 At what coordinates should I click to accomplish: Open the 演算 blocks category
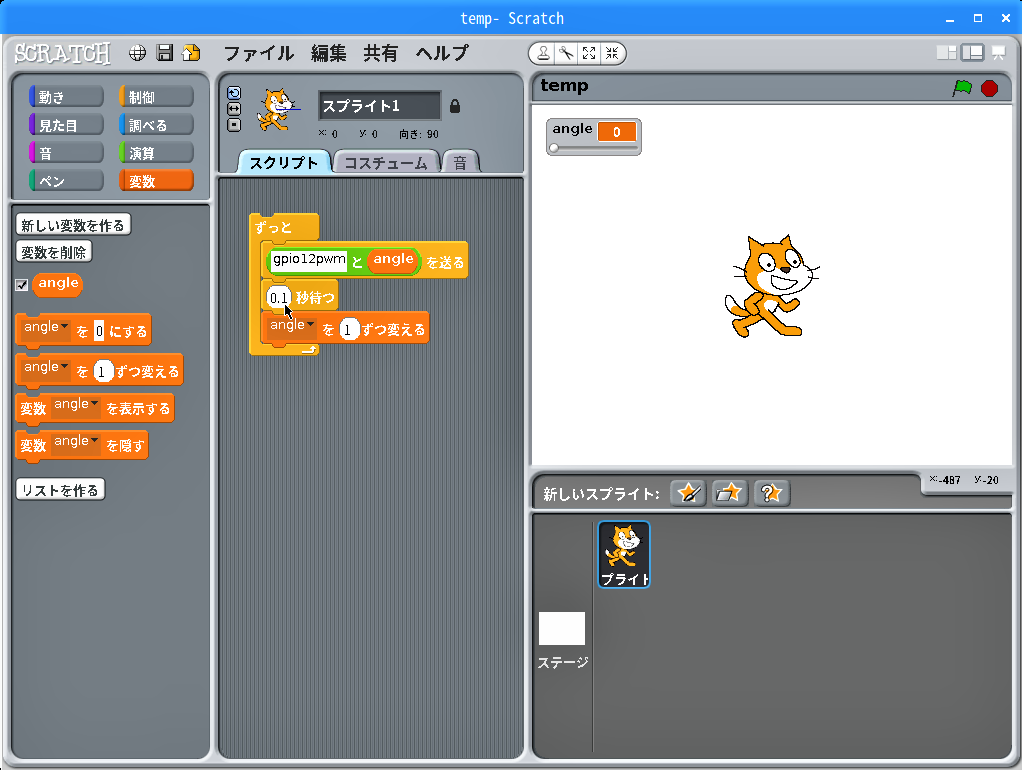pyautogui.click(x=156, y=153)
